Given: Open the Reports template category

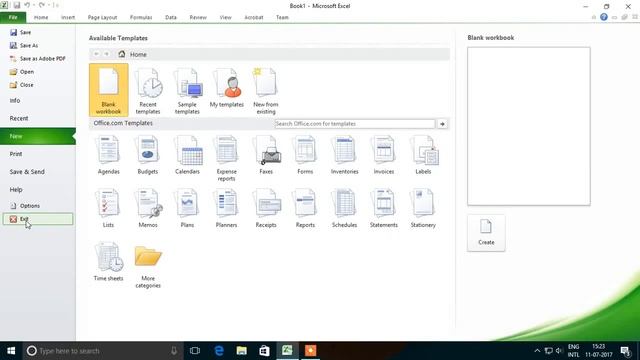Looking at the screenshot, I should [305, 208].
